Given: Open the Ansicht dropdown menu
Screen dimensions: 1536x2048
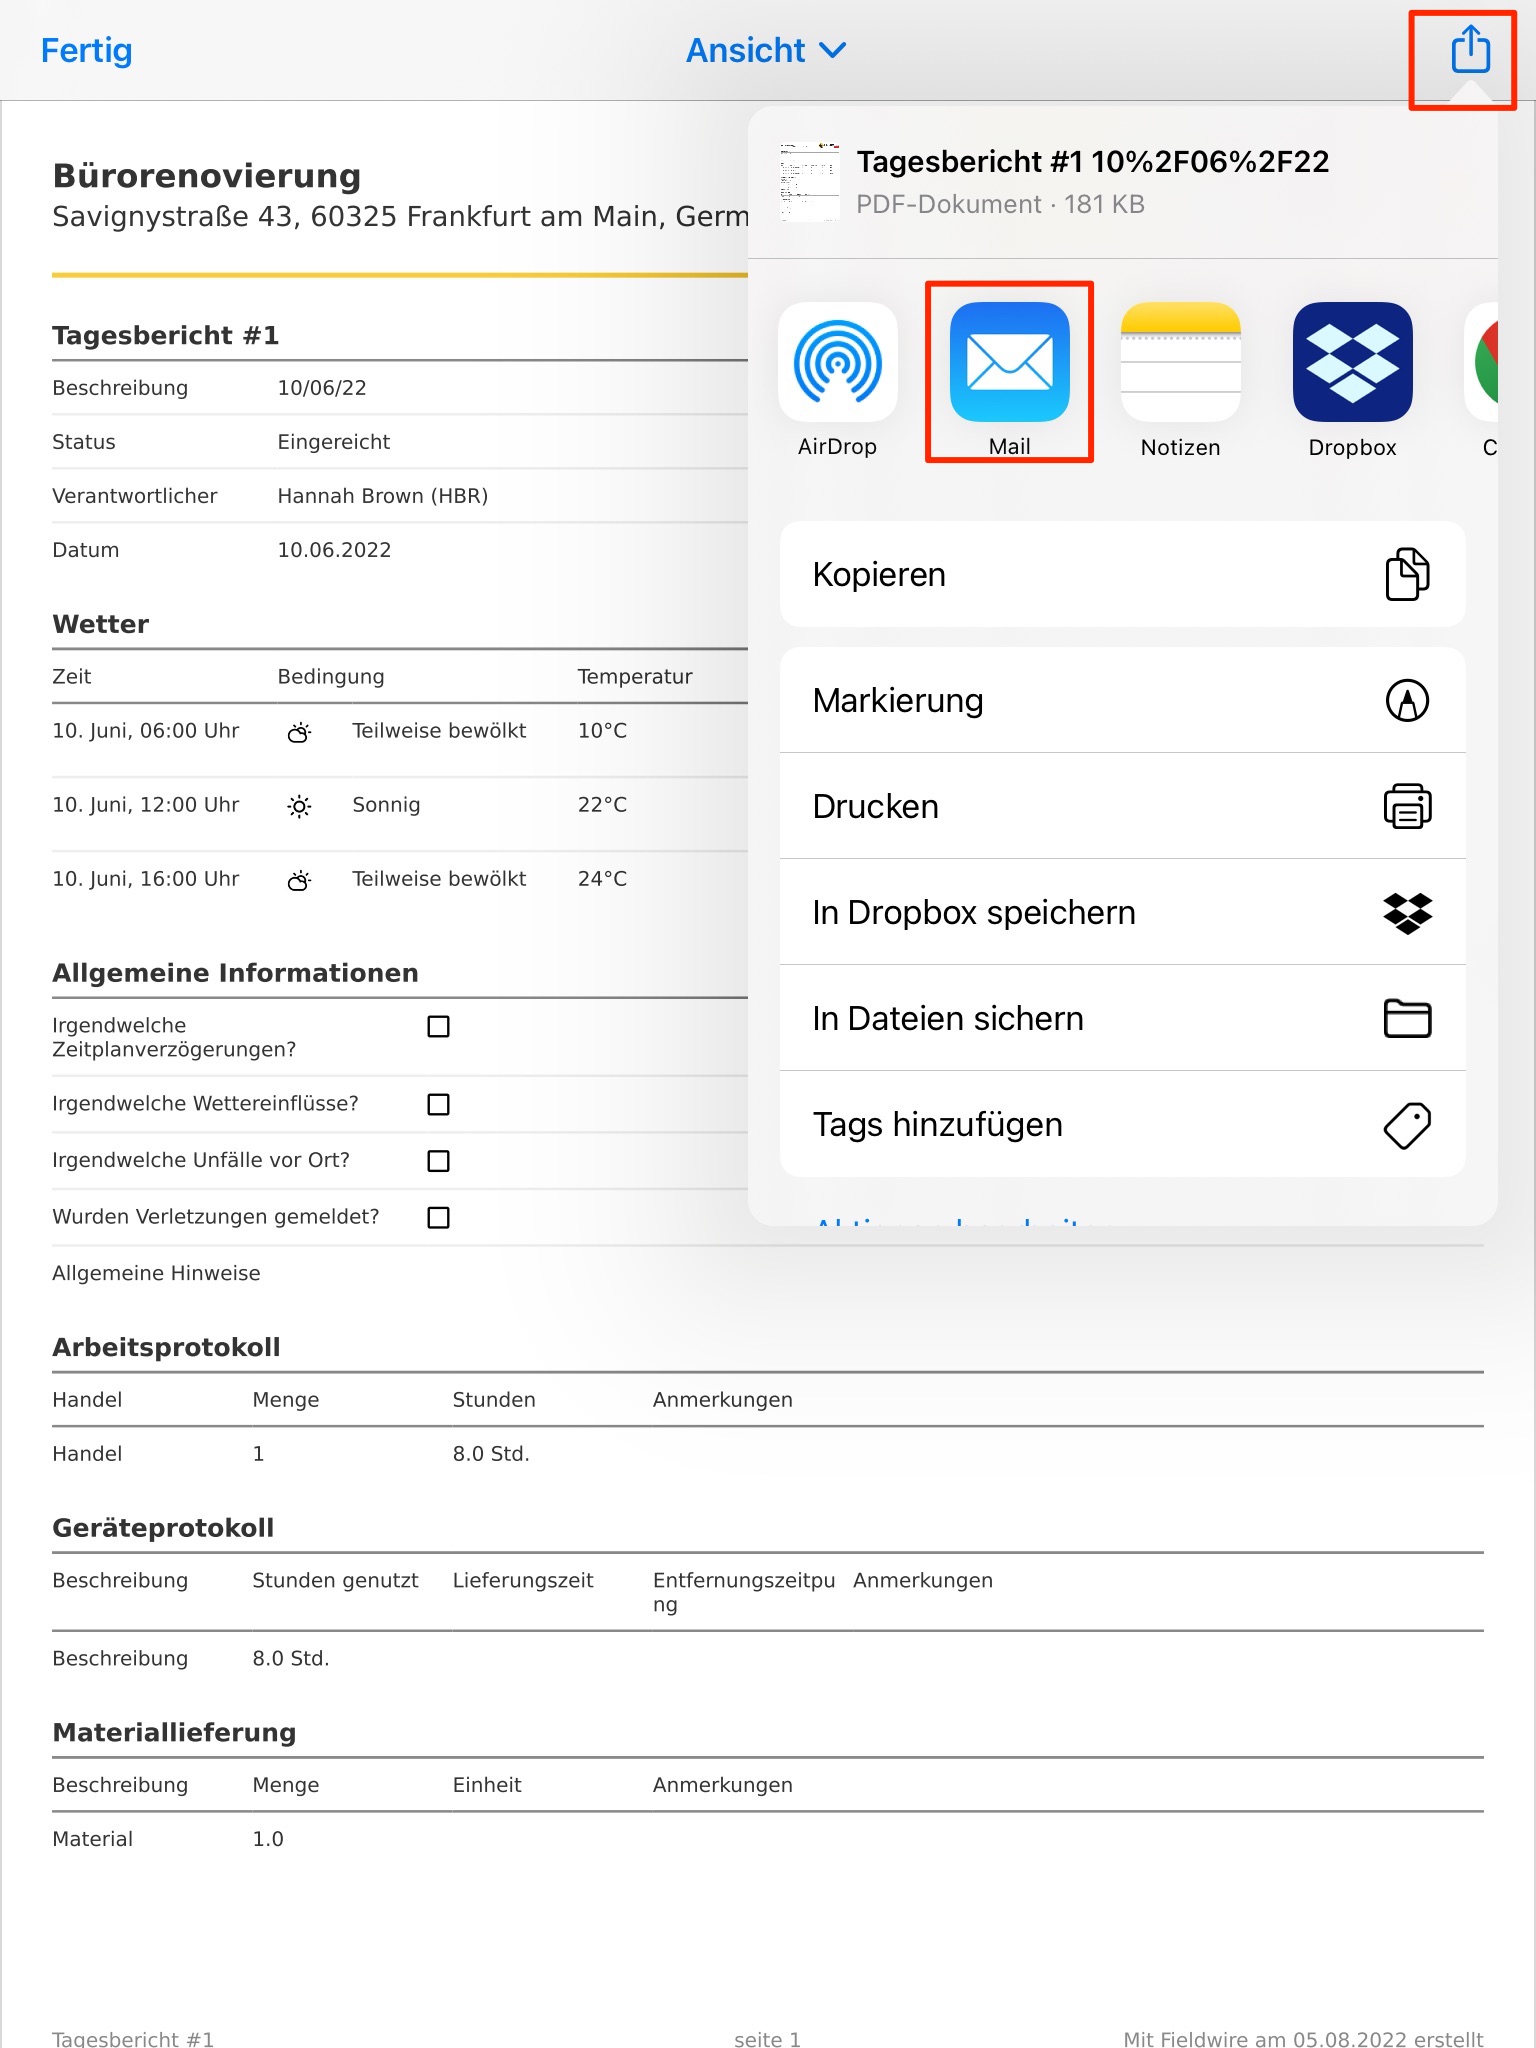Looking at the screenshot, I should point(766,50).
